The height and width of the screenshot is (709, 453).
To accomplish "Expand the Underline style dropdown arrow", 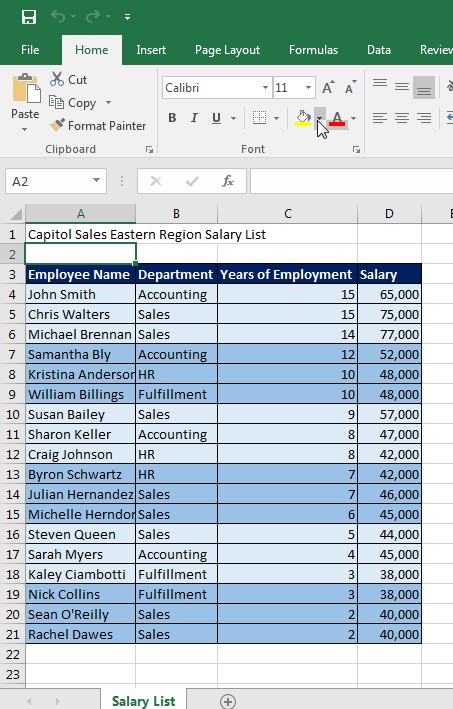I will click(x=233, y=118).
